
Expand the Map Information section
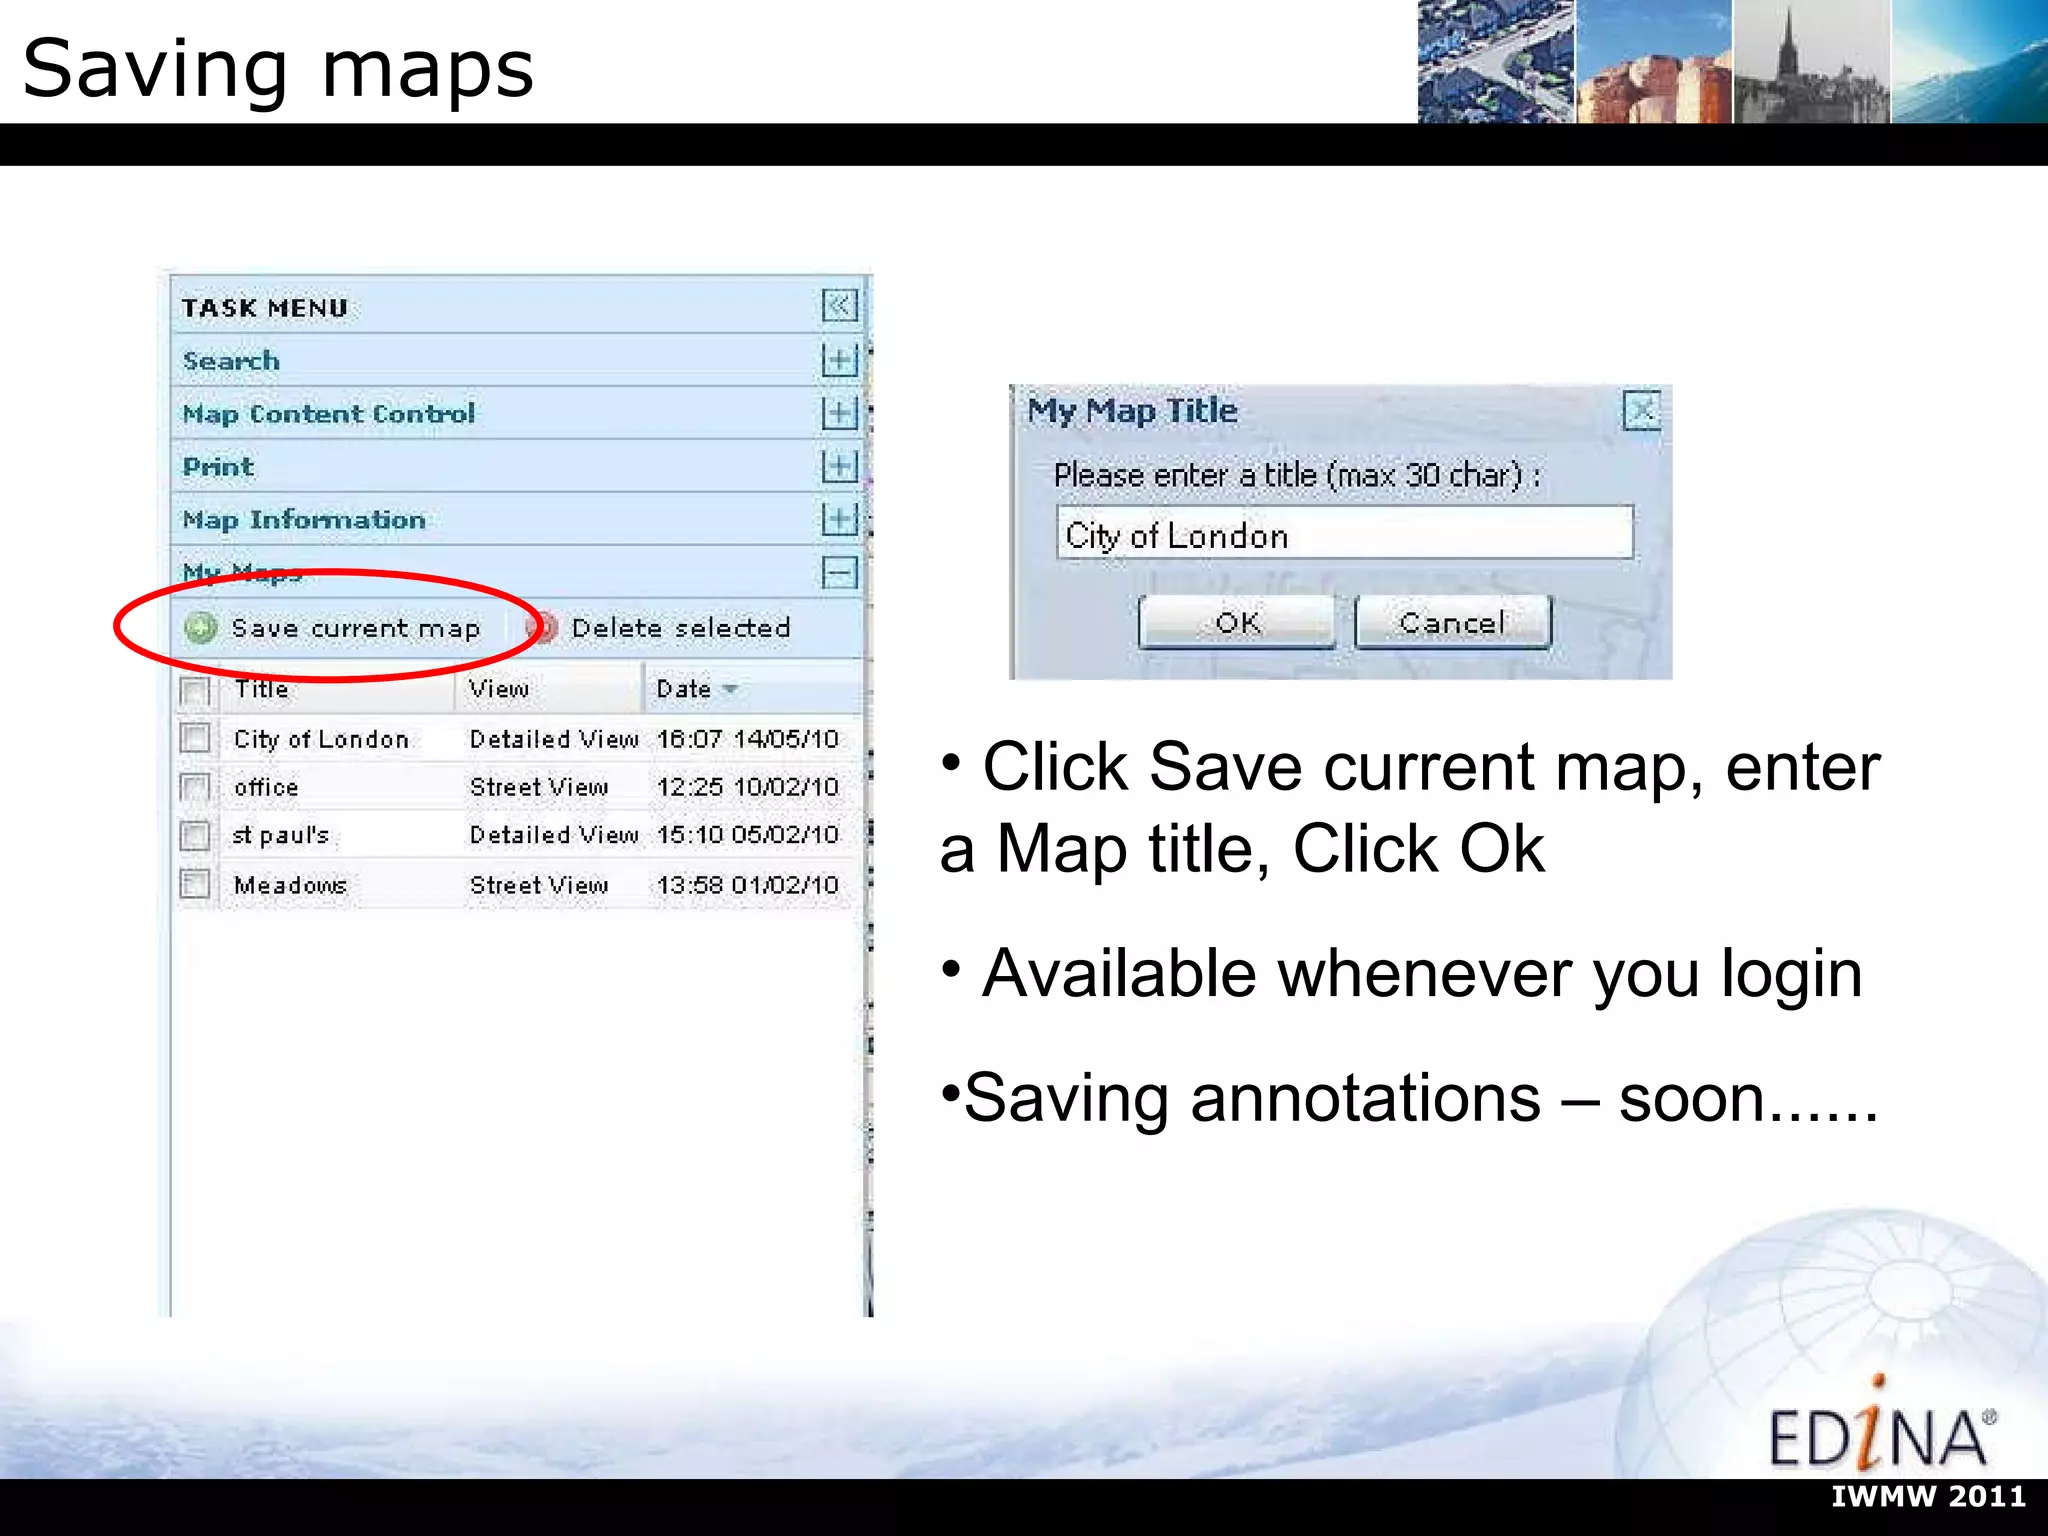point(839,519)
